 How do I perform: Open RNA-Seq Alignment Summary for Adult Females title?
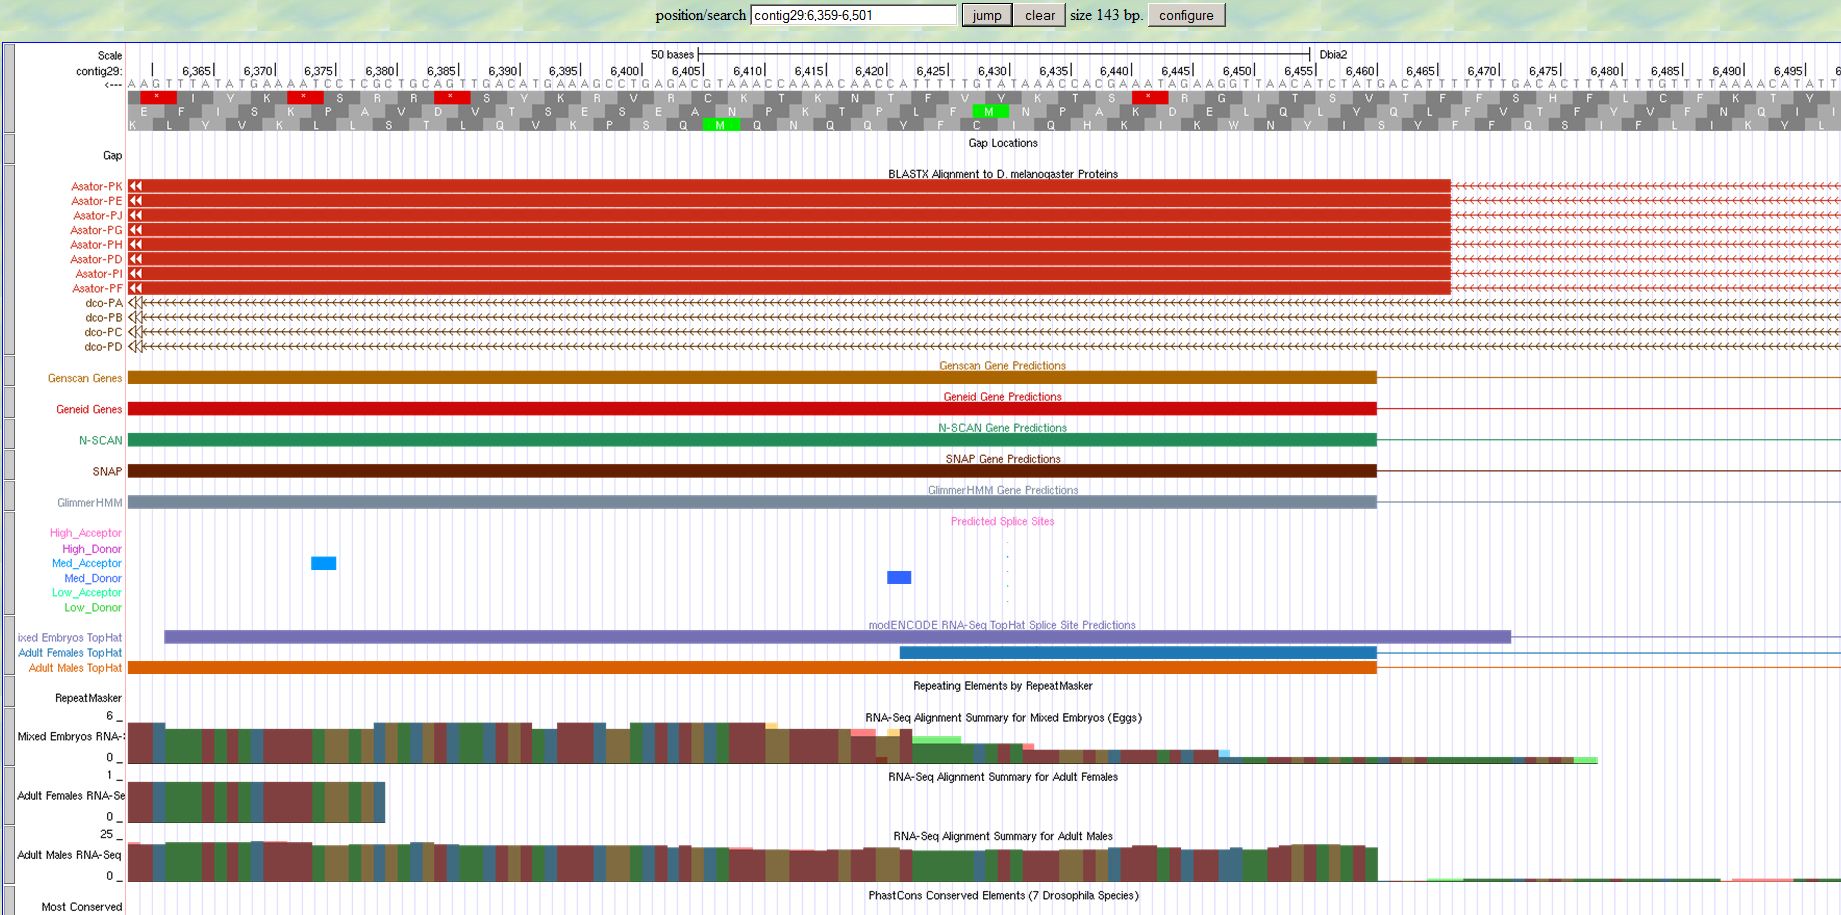[x=1003, y=777]
